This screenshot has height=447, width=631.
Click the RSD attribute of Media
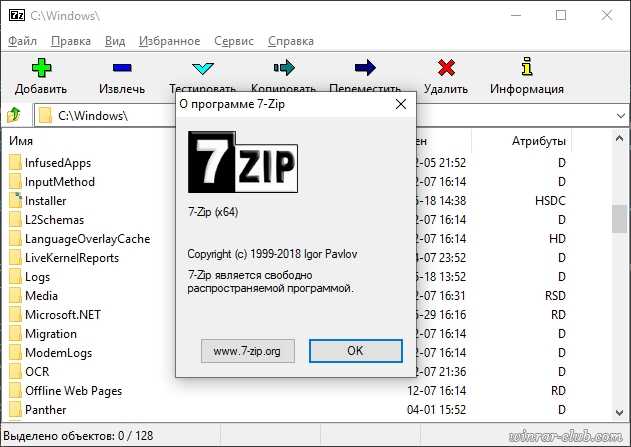[x=555, y=296]
